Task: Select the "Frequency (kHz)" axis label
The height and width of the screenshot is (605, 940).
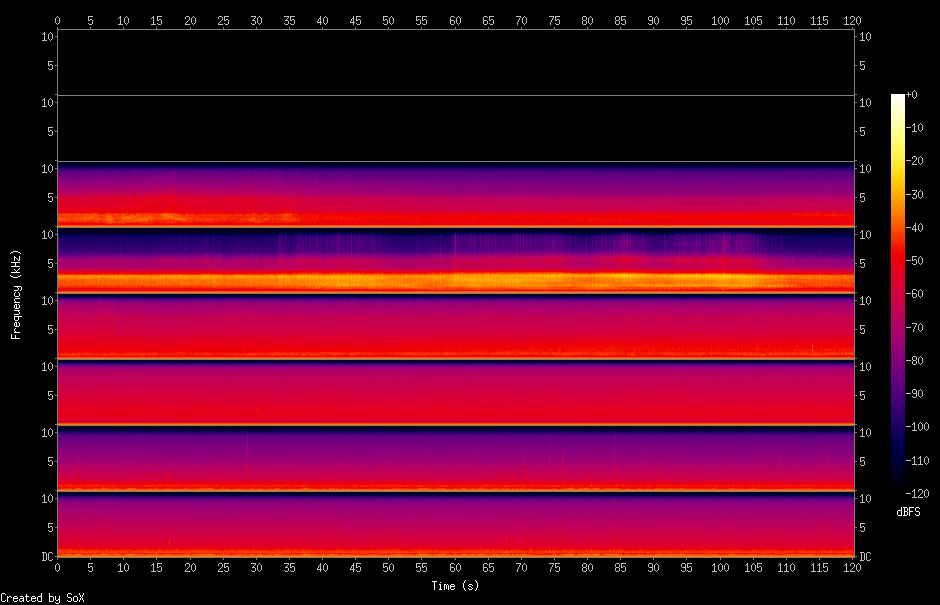Action: [16, 294]
